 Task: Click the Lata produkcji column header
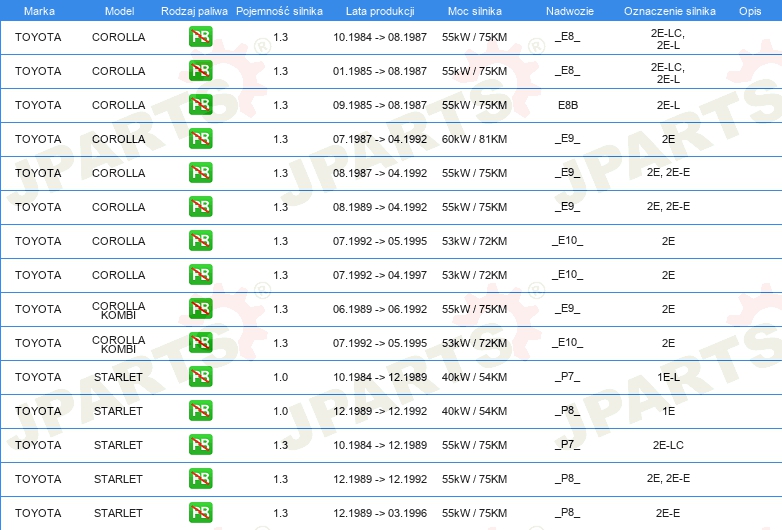click(380, 11)
